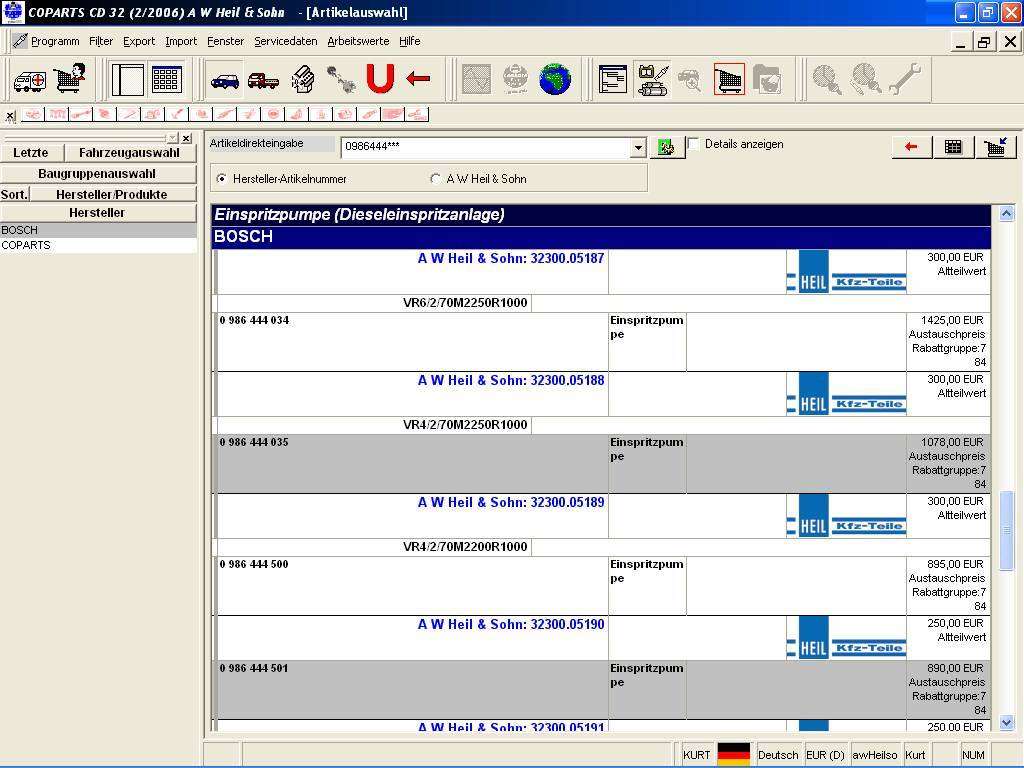Viewport: 1024px width, 768px height.
Task: Choose the red truck vehicle icon
Action: click(263, 80)
